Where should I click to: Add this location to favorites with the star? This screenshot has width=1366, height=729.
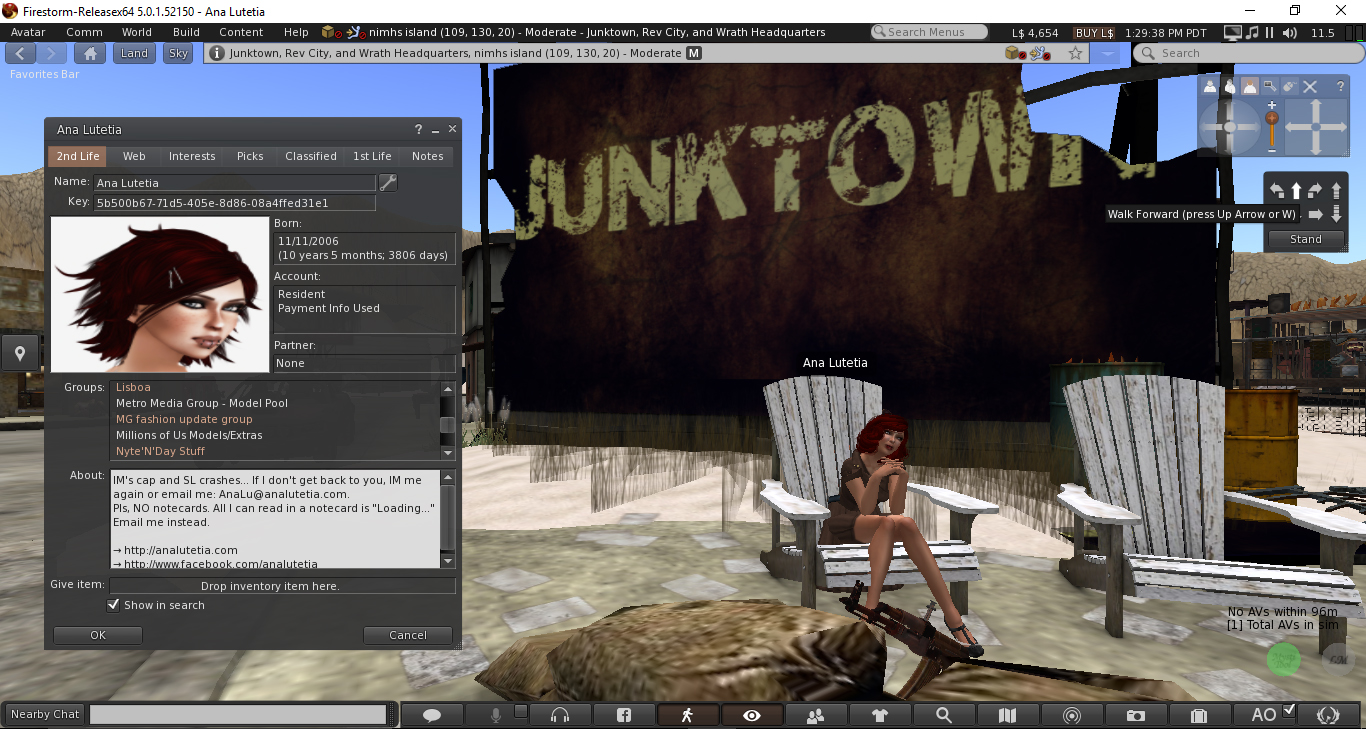(1076, 53)
